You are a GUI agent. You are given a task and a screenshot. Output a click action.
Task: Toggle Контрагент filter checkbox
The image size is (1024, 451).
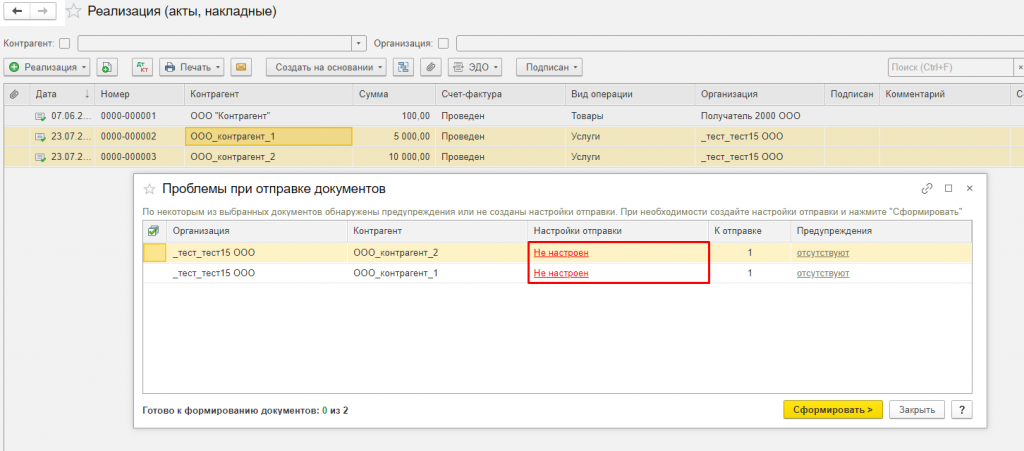64,44
